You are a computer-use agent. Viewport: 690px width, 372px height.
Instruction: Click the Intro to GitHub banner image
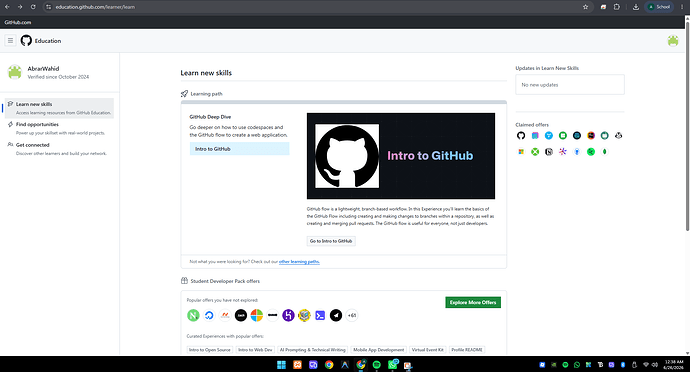[x=401, y=156]
